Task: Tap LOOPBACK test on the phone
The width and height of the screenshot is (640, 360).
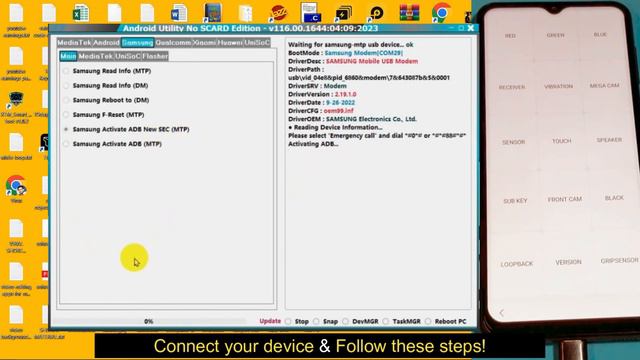Action: [x=517, y=264]
